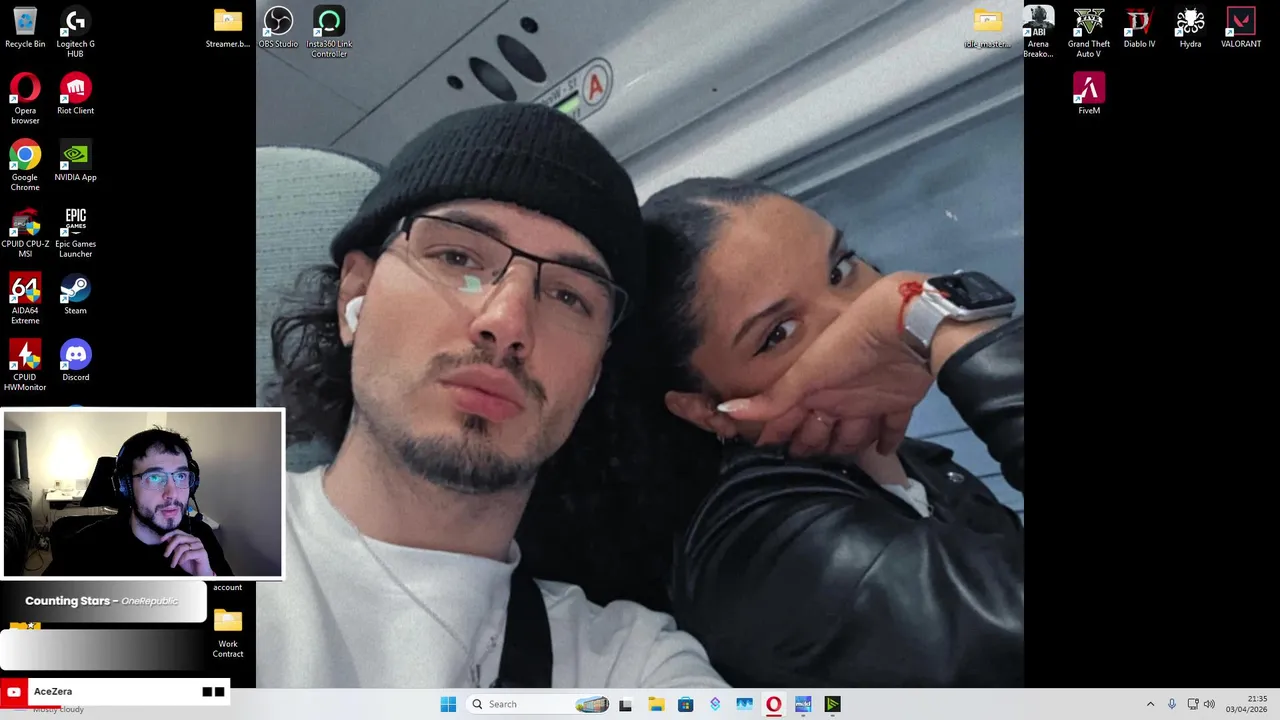The image size is (1280, 720).
Task: Launch Logitech G HUB from desktop
Action: coord(75,32)
